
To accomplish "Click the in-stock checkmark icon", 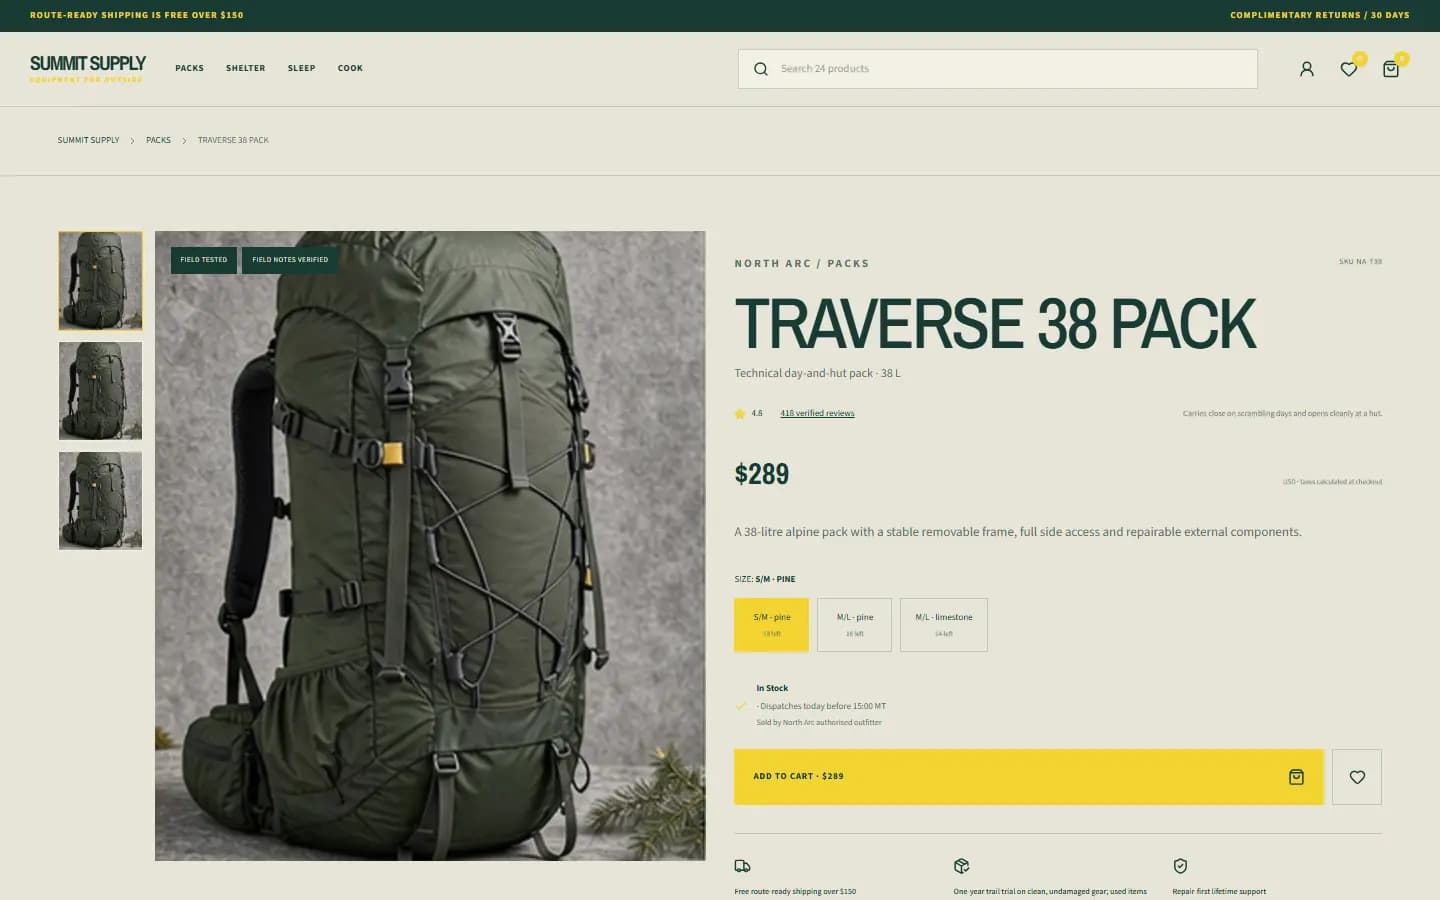I will click(741, 706).
